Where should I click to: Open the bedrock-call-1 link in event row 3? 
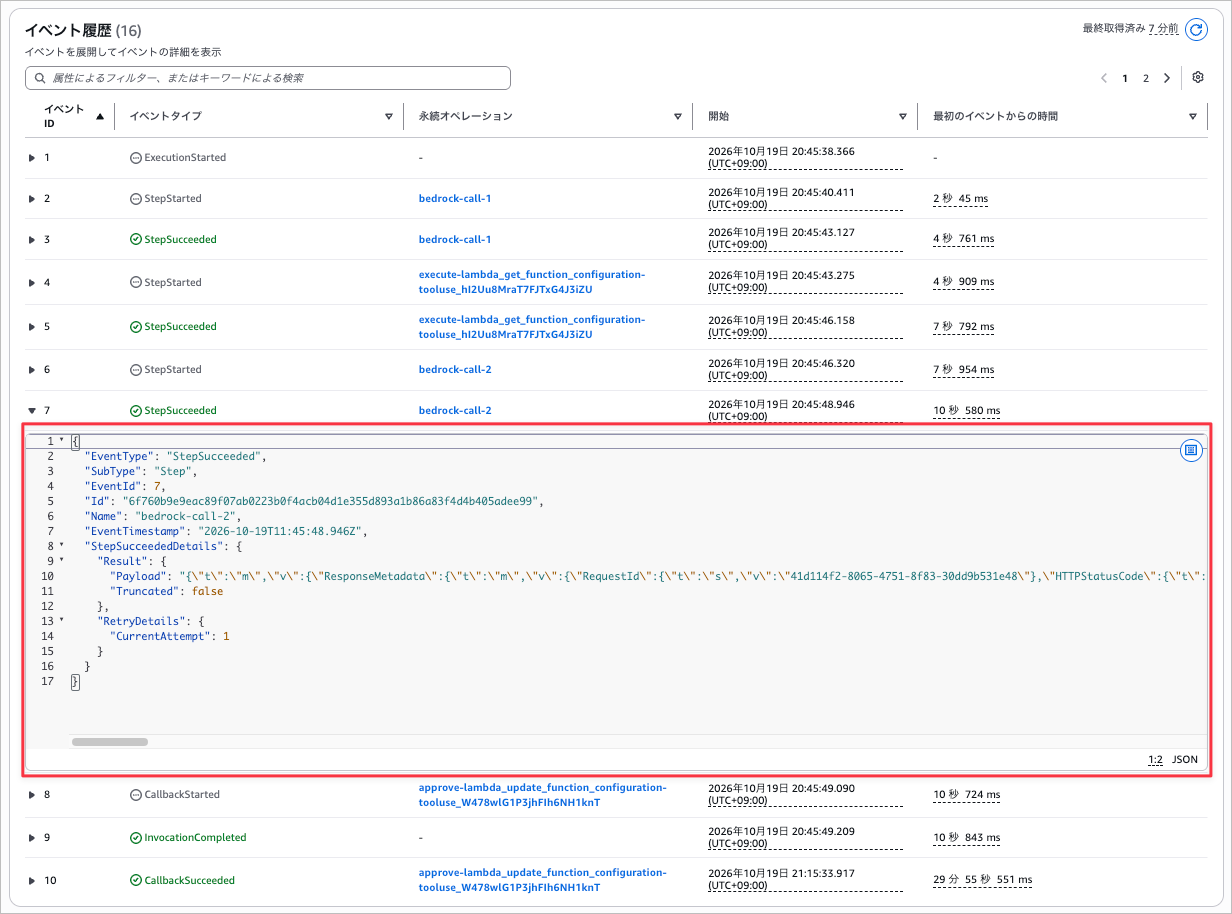pos(455,240)
